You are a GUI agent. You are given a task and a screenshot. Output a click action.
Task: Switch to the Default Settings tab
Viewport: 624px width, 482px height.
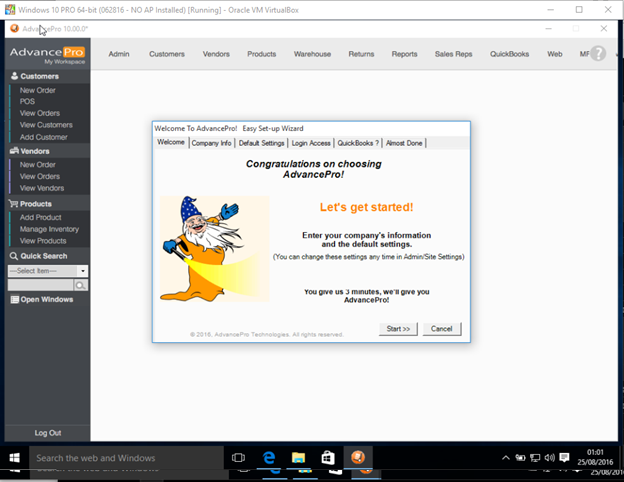point(261,143)
